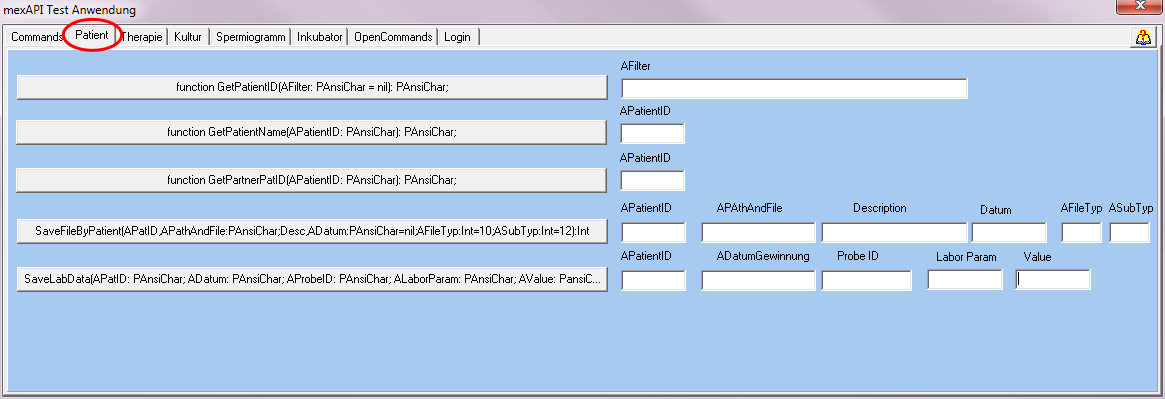Focus the APatientID field for GetPatientName

(652, 134)
